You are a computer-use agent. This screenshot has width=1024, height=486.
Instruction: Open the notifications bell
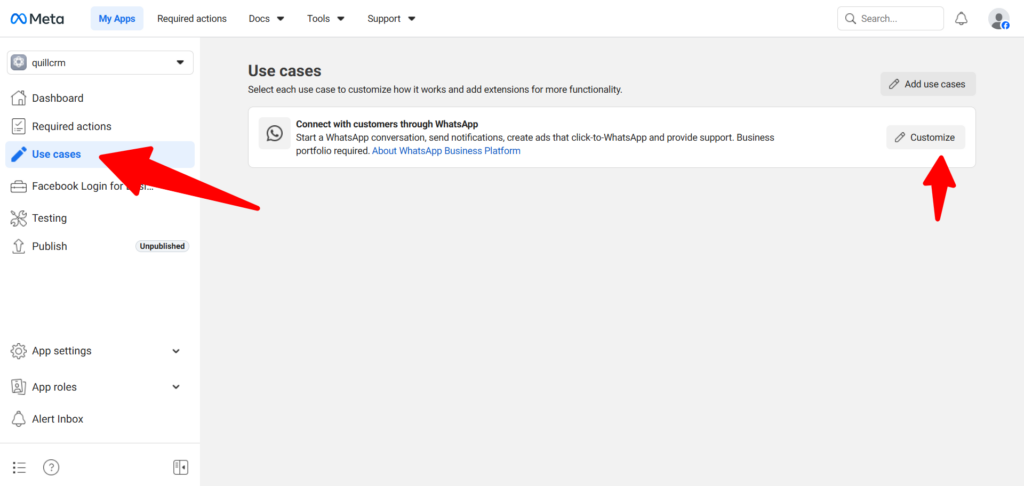(x=961, y=18)
